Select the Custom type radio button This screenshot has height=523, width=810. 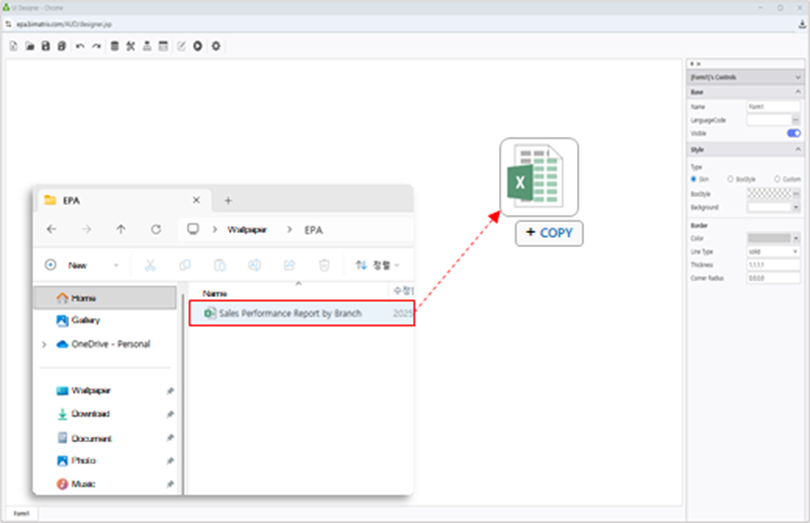click(778, 179)
